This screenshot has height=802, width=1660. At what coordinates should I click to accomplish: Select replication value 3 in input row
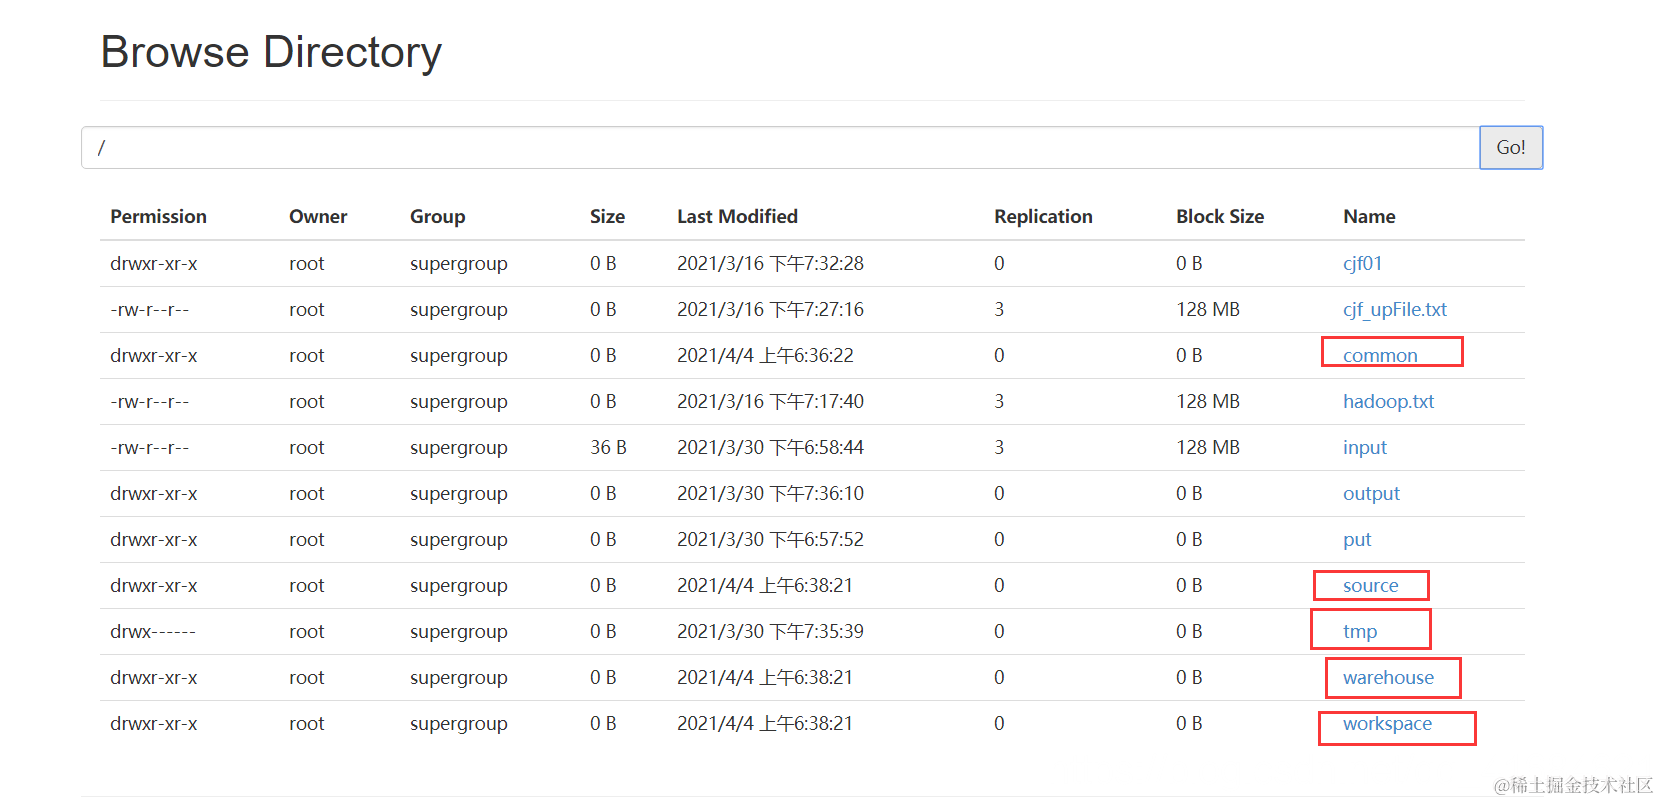coord(999,447)
